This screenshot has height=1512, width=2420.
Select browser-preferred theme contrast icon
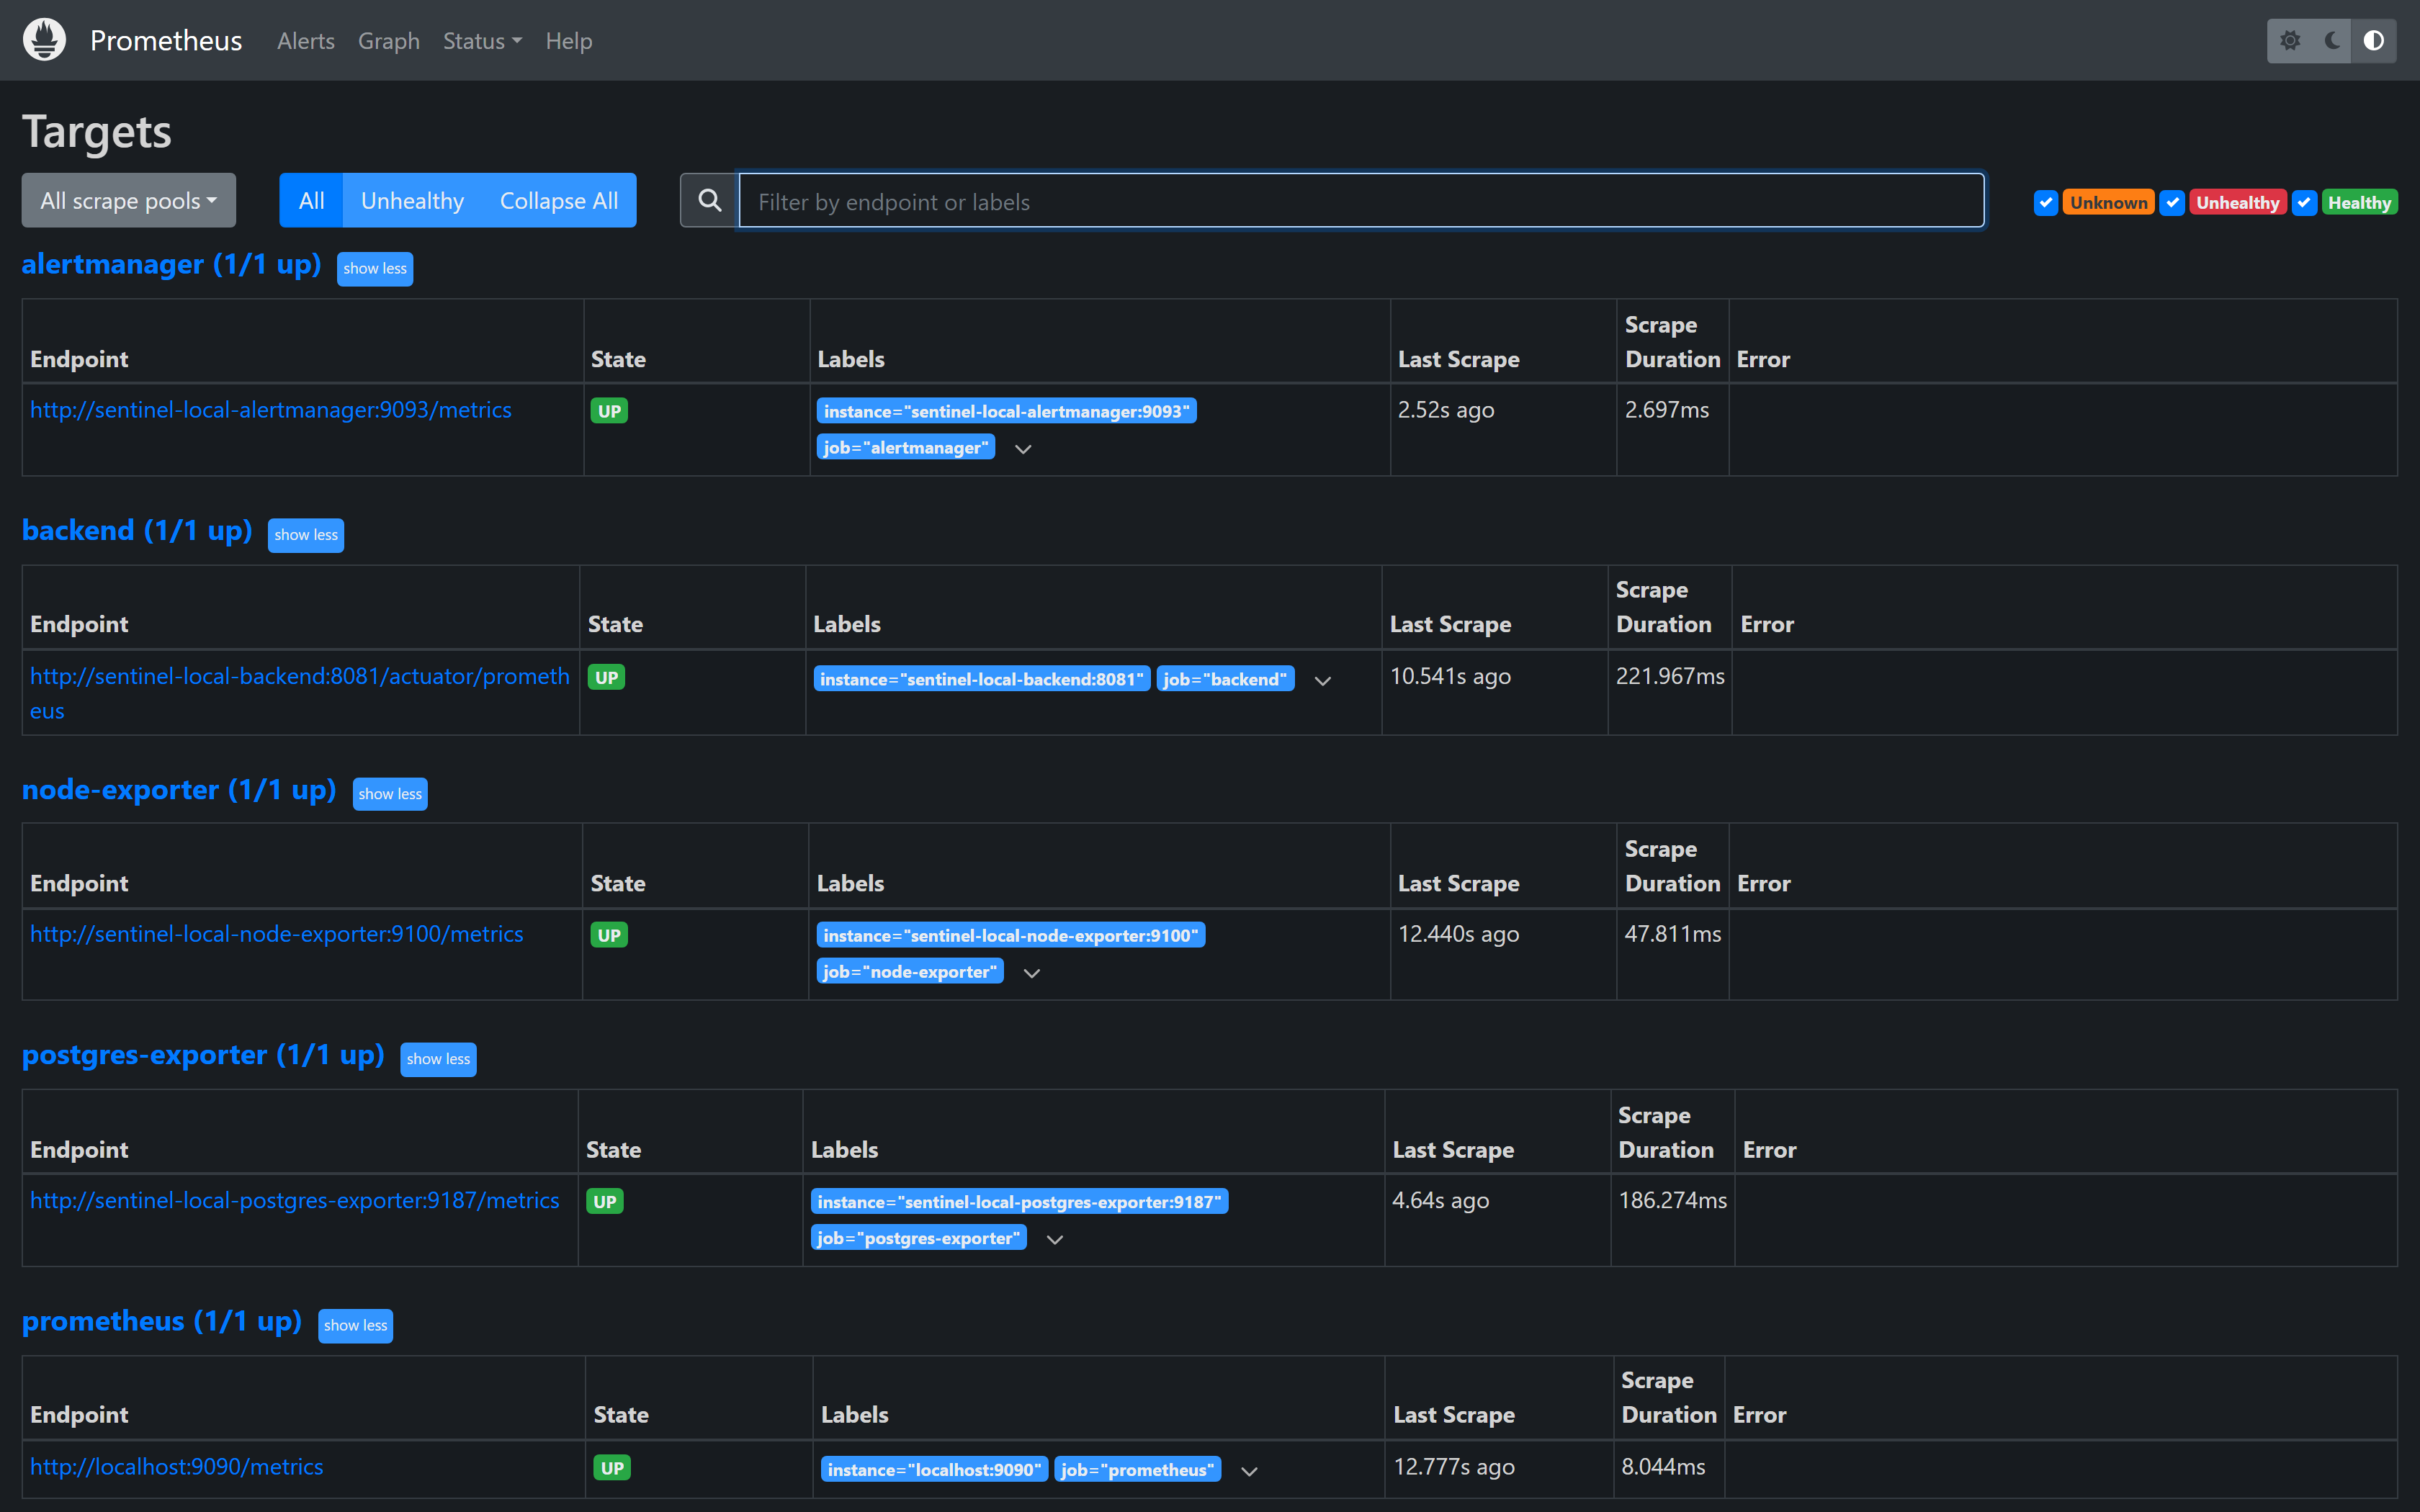(x=2374, y=40)
